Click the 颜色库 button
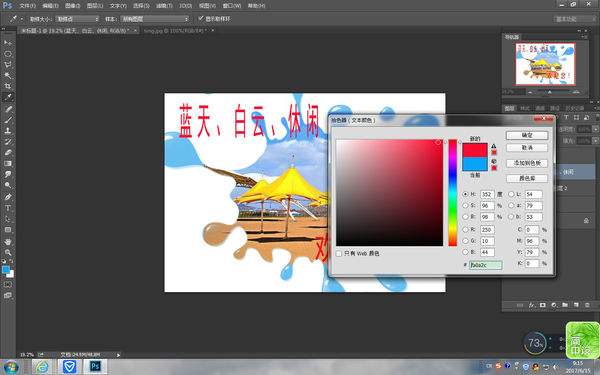Image resolution: width=600 pixels, height=375 pixels. (527, 178)
